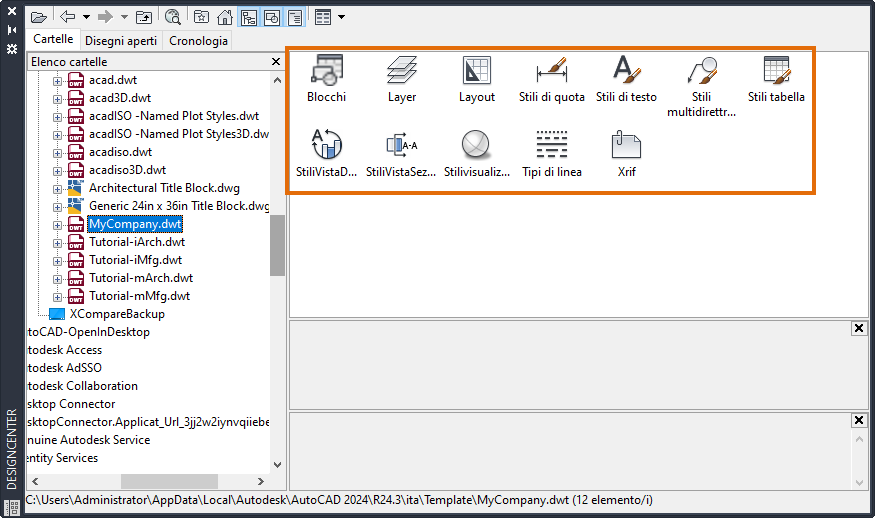Select the XCompareBackup folder

coord(117,314)
